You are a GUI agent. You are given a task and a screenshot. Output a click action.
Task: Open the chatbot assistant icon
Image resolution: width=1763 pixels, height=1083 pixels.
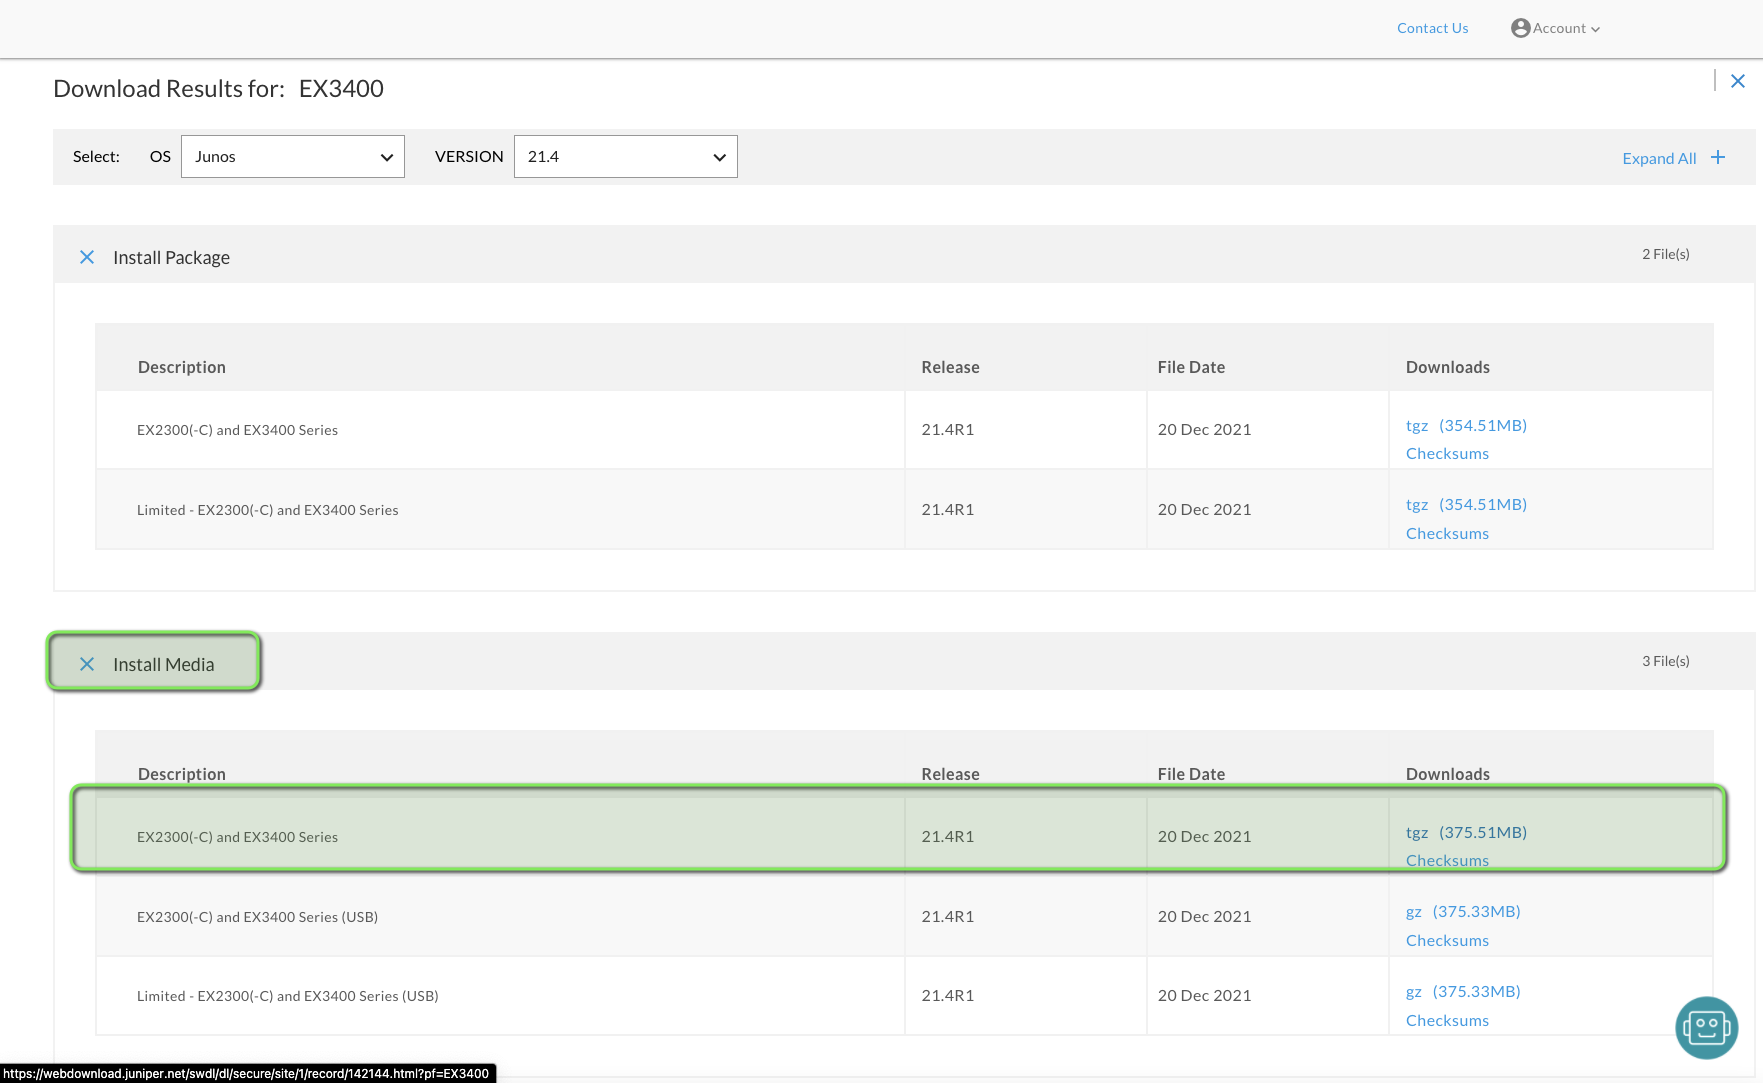pyautogui.click(x=1706, y=1027)
